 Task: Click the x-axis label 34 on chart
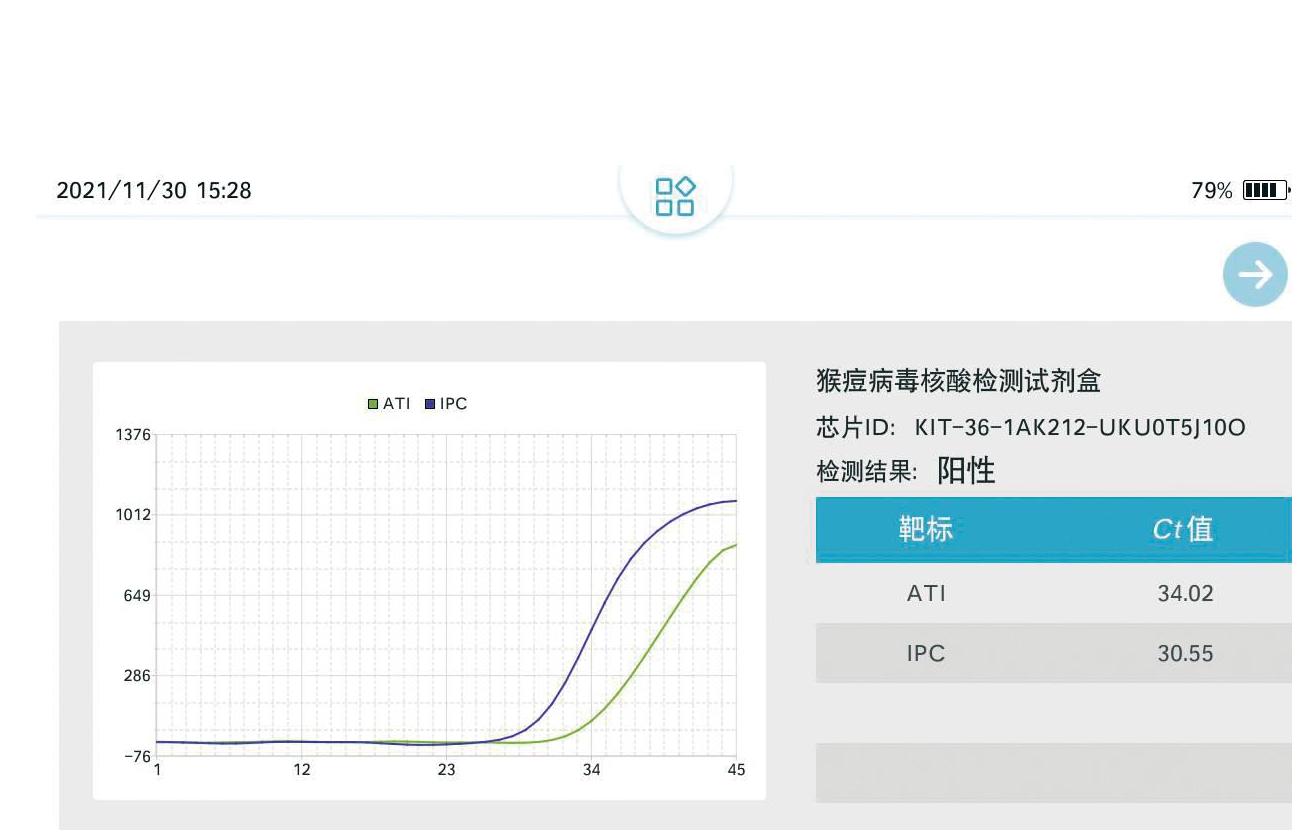pyautogui.click(x=592, y=770)
